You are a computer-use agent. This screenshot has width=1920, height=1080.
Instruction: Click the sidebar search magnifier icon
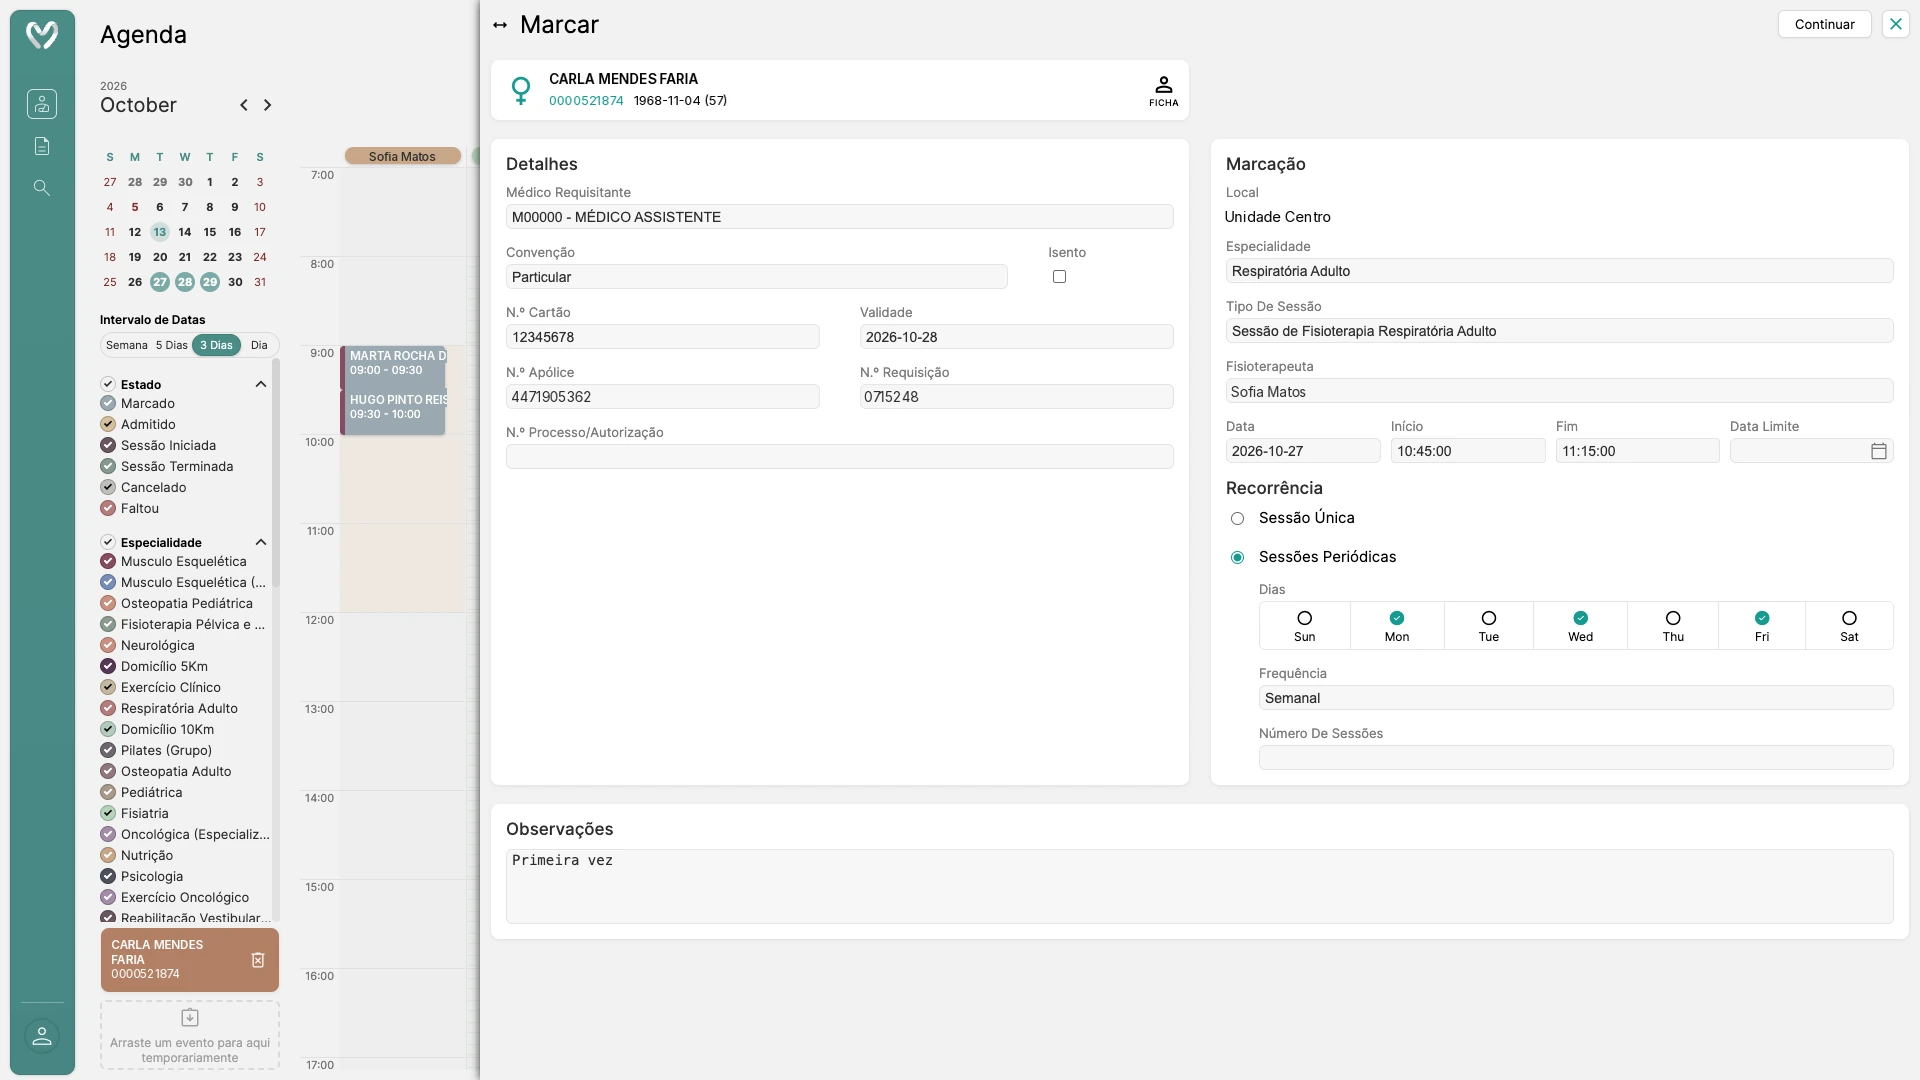click(x=41, y=188)
